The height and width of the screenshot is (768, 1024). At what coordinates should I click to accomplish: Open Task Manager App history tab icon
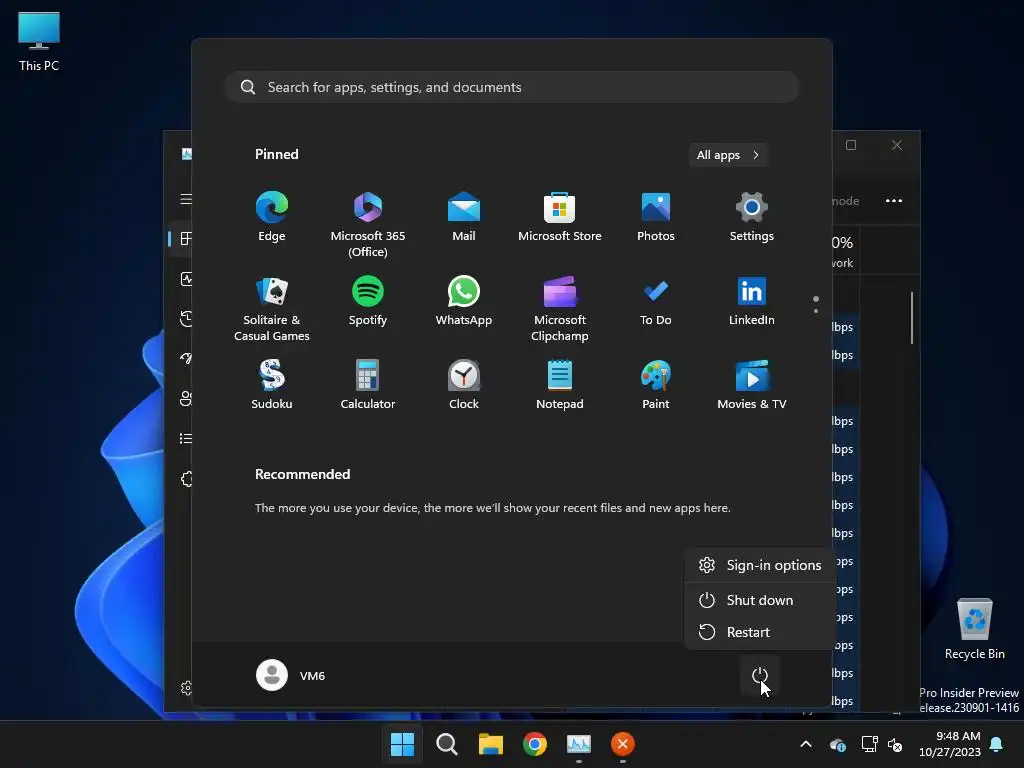click(x=186, y=319)
